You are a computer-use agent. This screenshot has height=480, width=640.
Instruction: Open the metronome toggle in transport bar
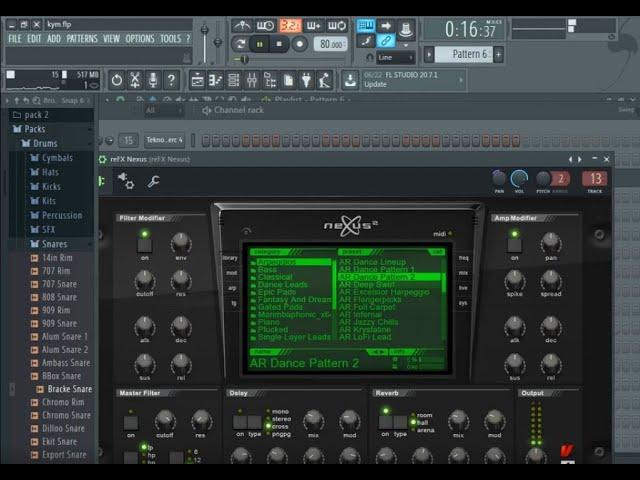click(242, 26)
